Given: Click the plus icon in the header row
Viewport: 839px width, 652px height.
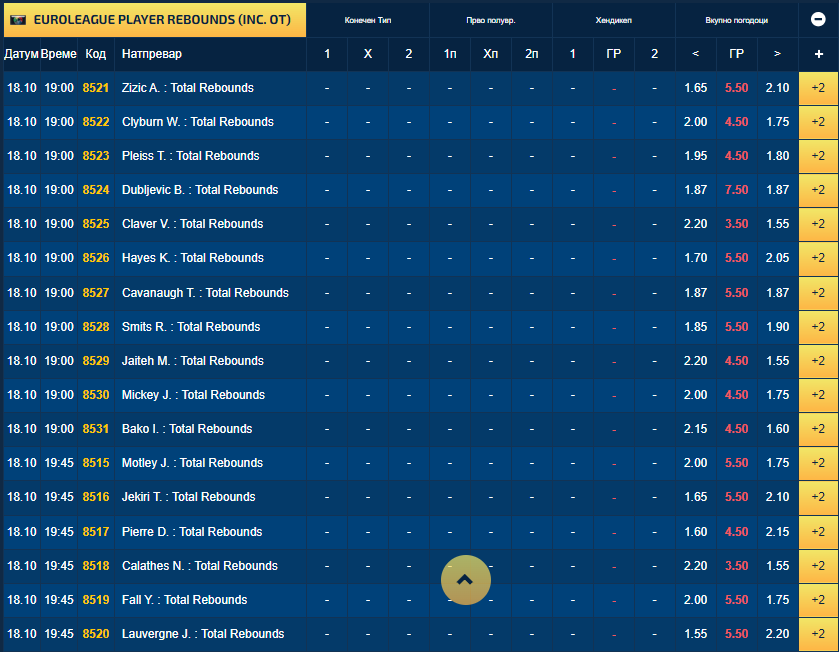Looking at the screenshot, I should pyautogui.click(x=818, y=54).
